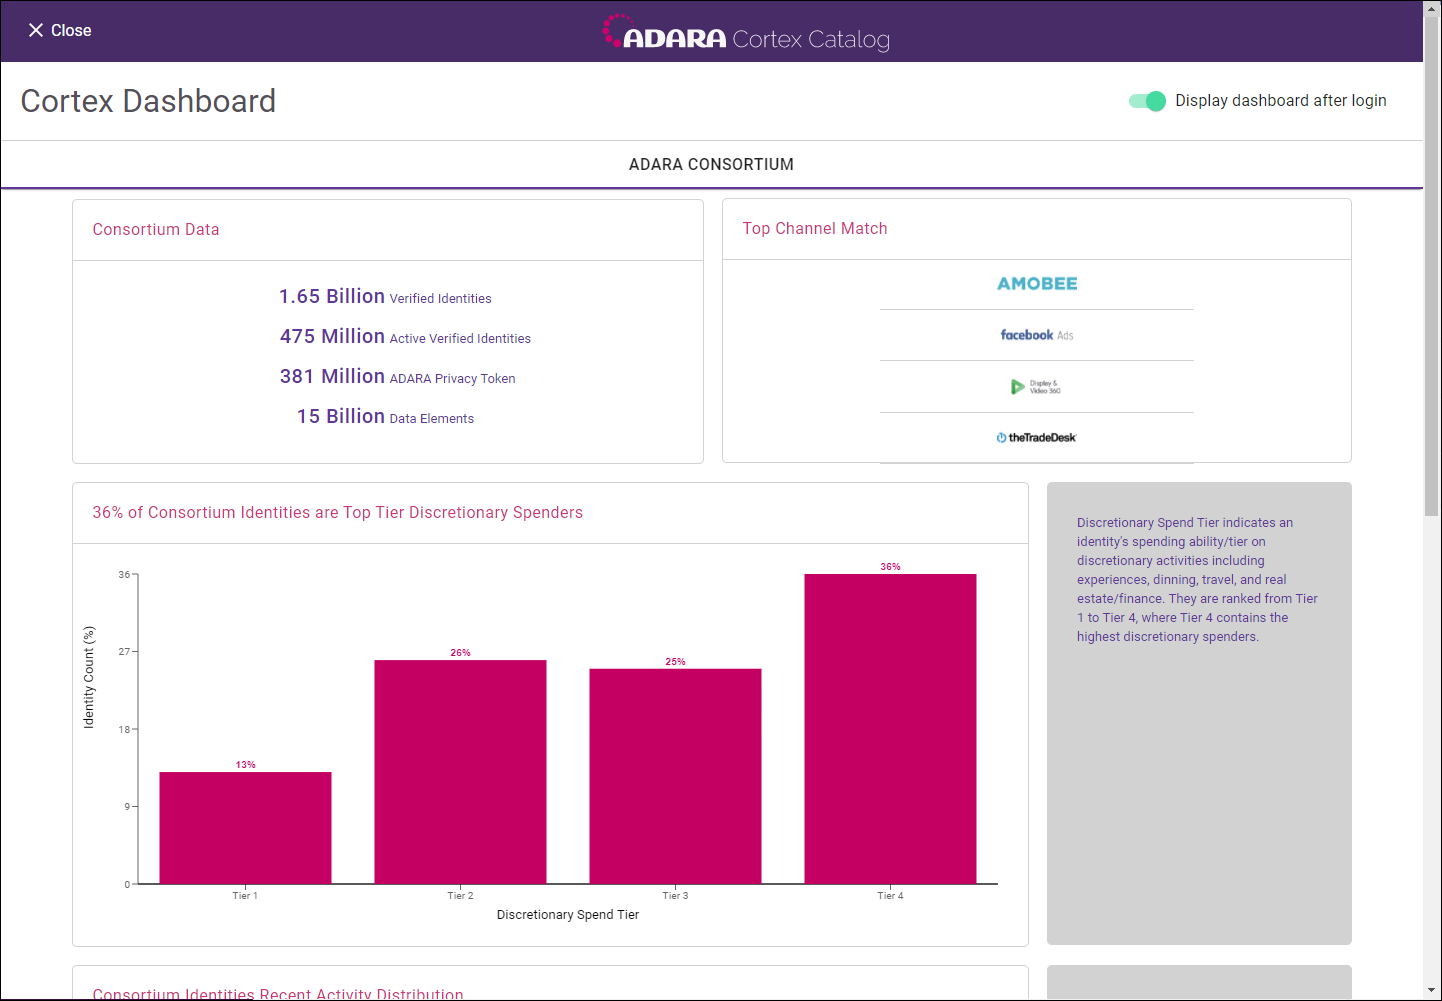Click the Tier 3 bar showing 25%
Viewport: 1442px width, 1001px height.
pyautogui.click(x=675, y=776)
